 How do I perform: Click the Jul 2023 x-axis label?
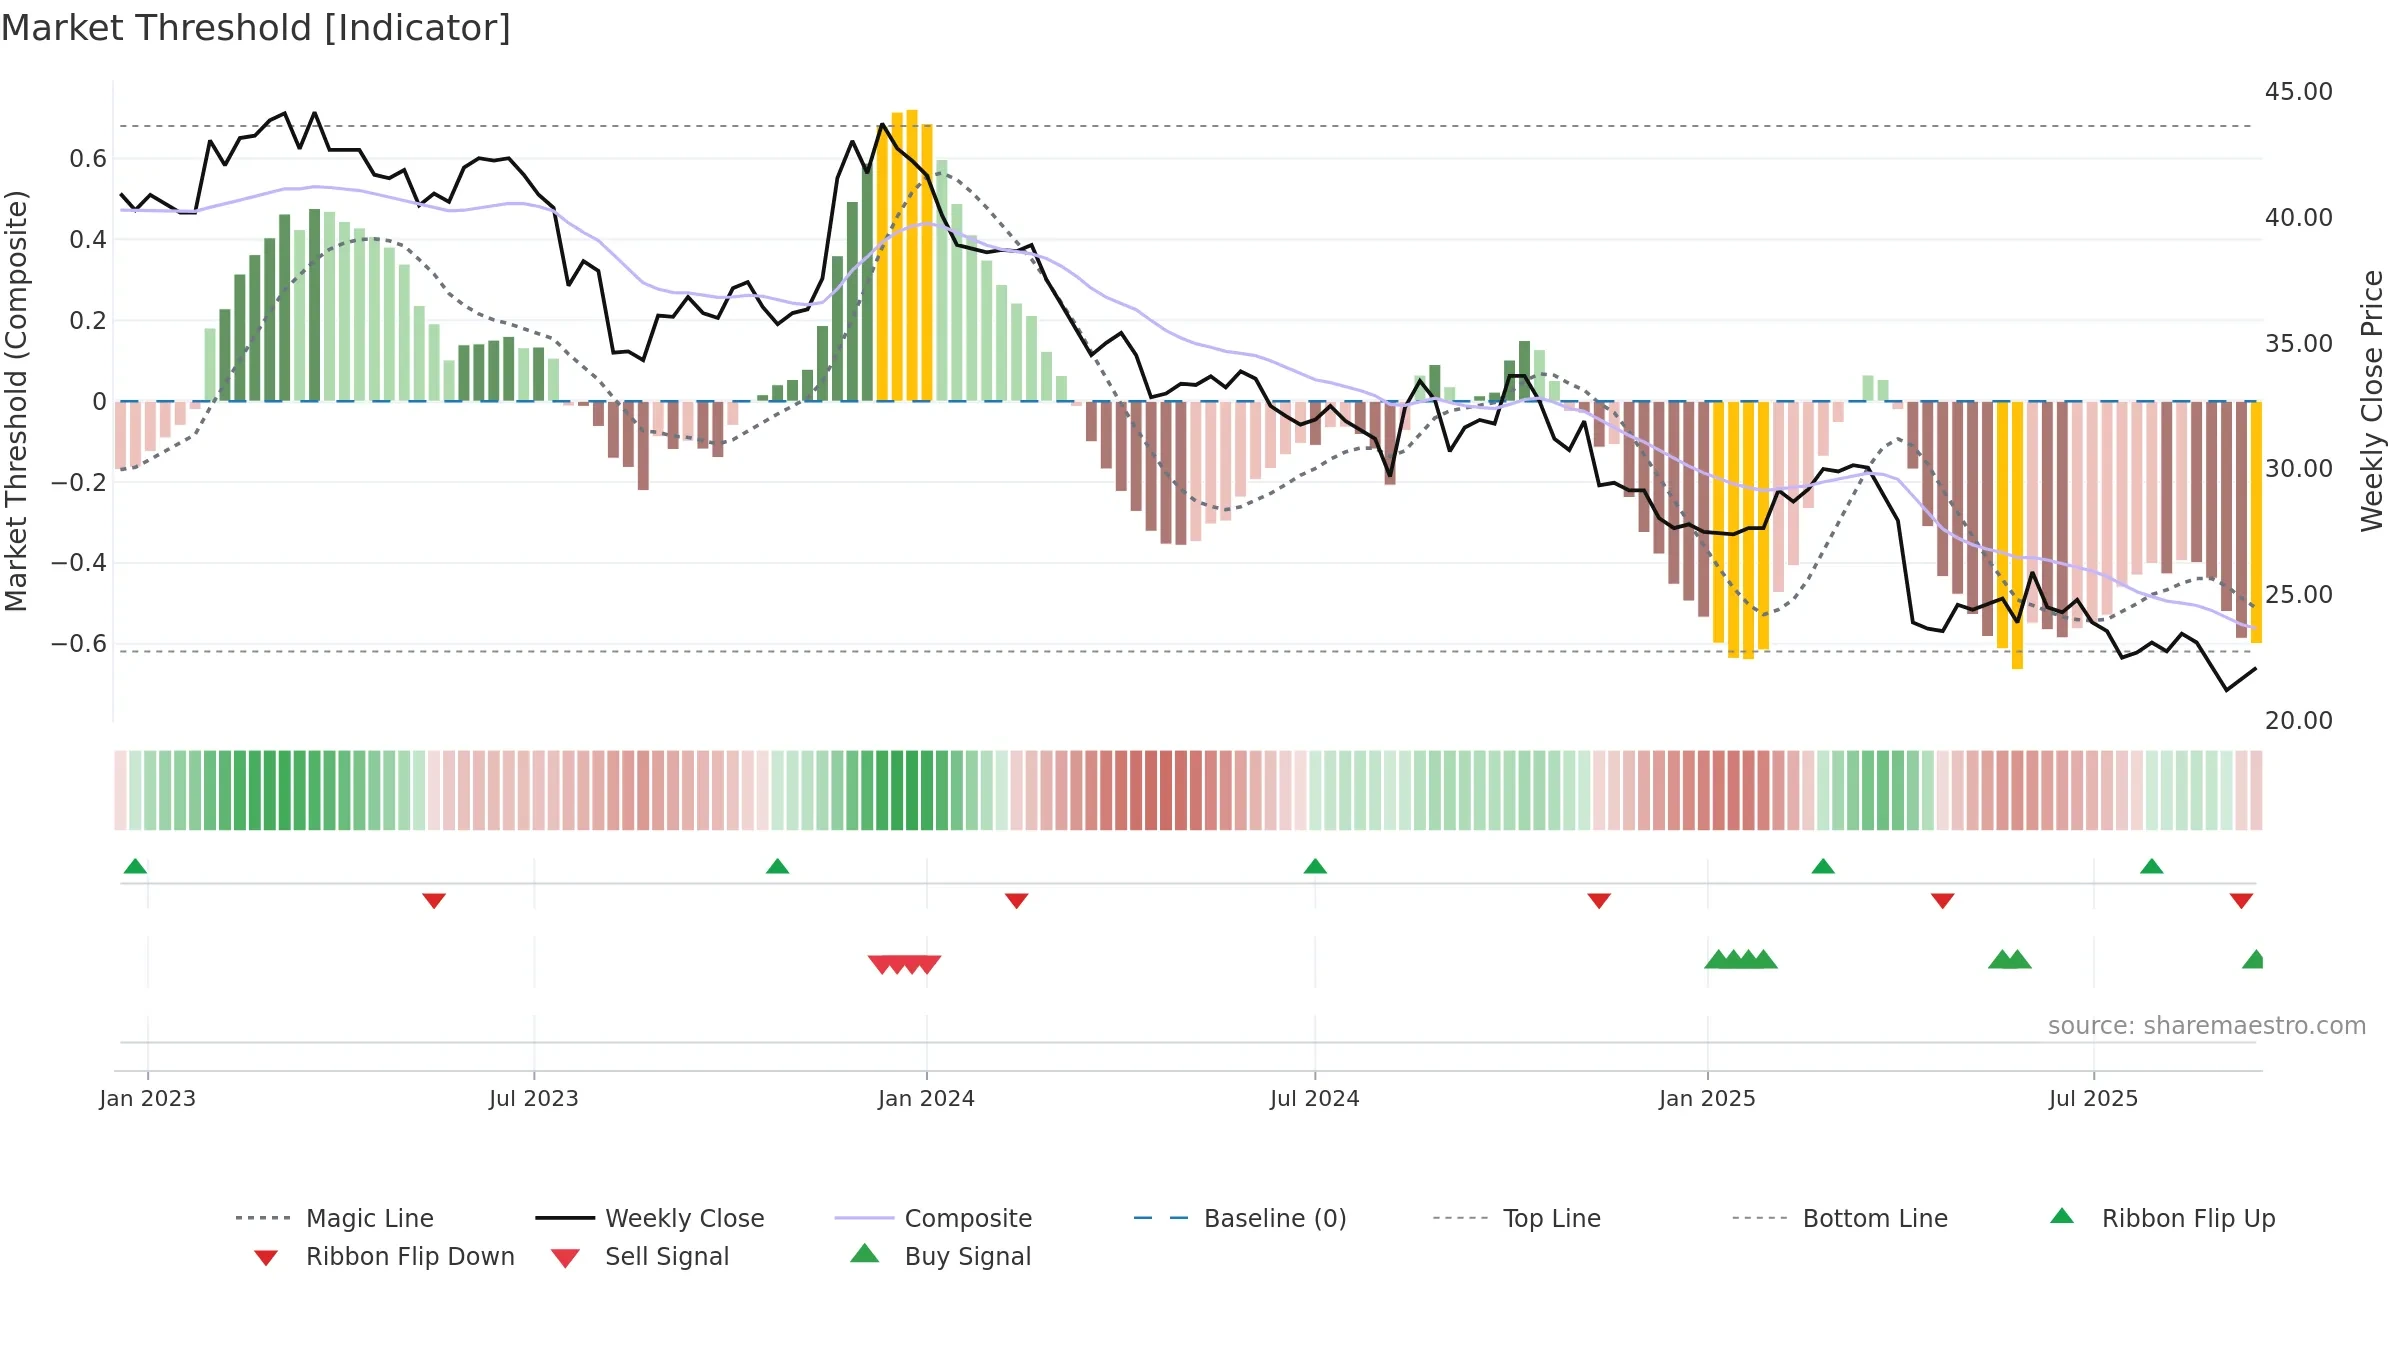[534, 1098]
